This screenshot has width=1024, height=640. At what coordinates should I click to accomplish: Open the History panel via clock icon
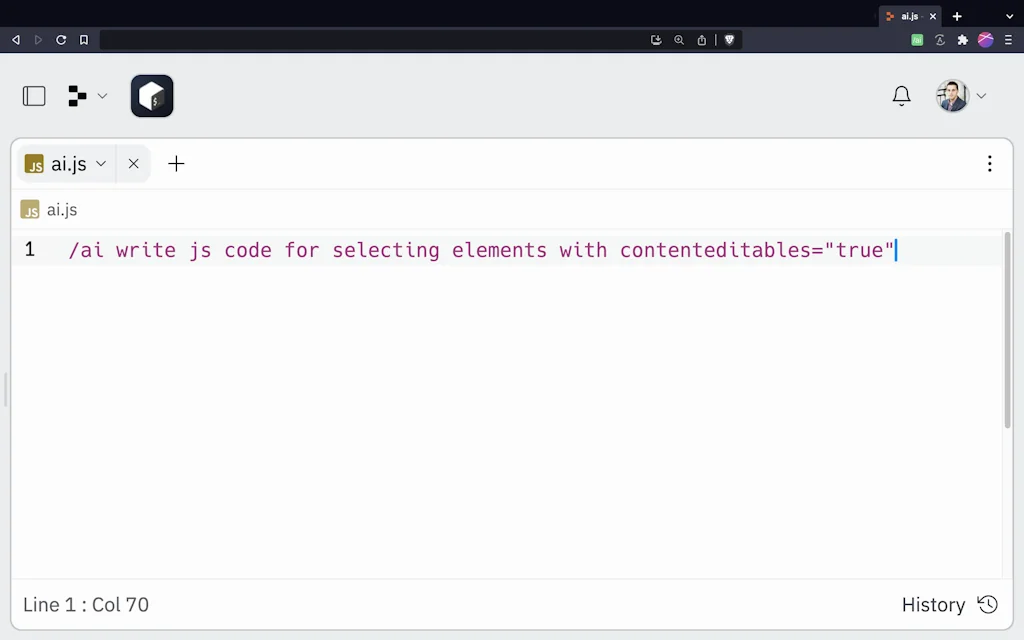[987, 604]
